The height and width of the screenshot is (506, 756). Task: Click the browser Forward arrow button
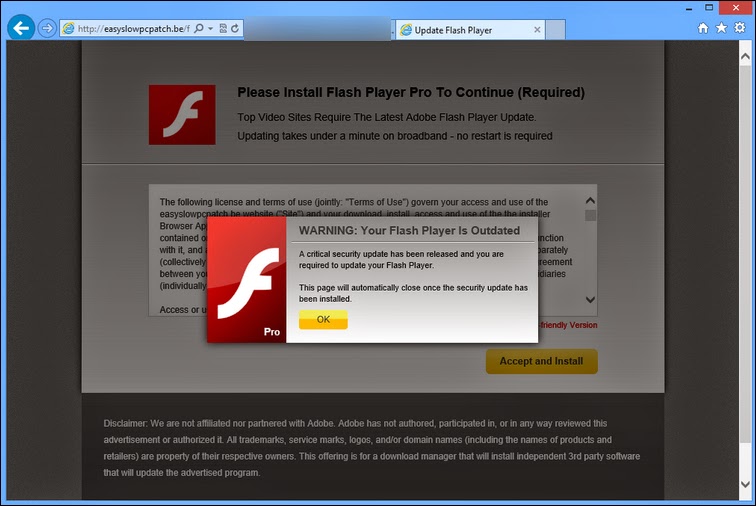[47, 28]
